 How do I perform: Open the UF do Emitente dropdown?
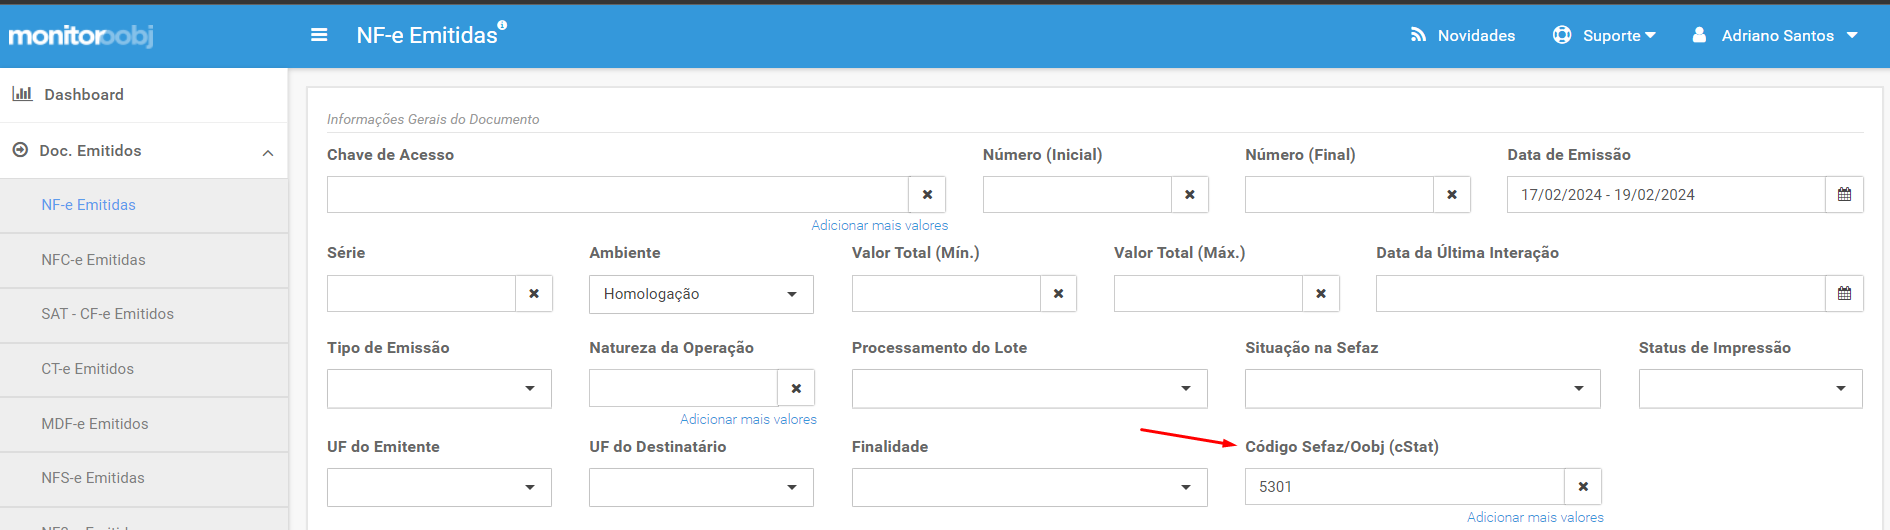point(439,488)
